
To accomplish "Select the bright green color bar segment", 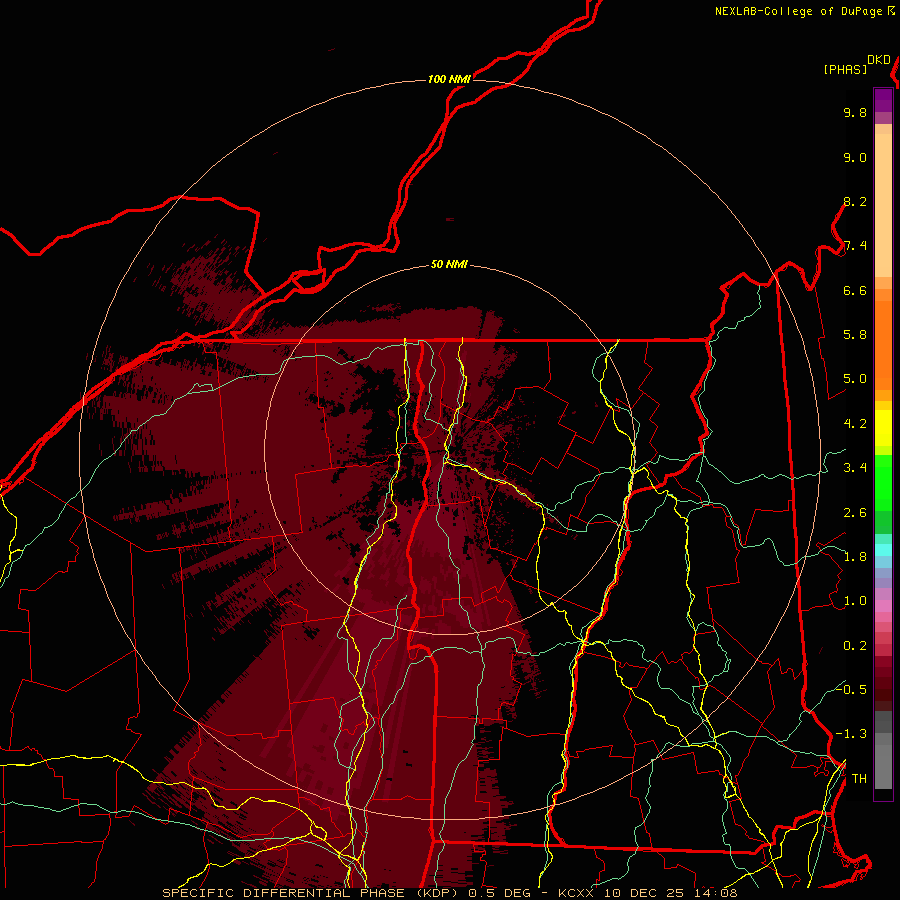I will [883, 482].
